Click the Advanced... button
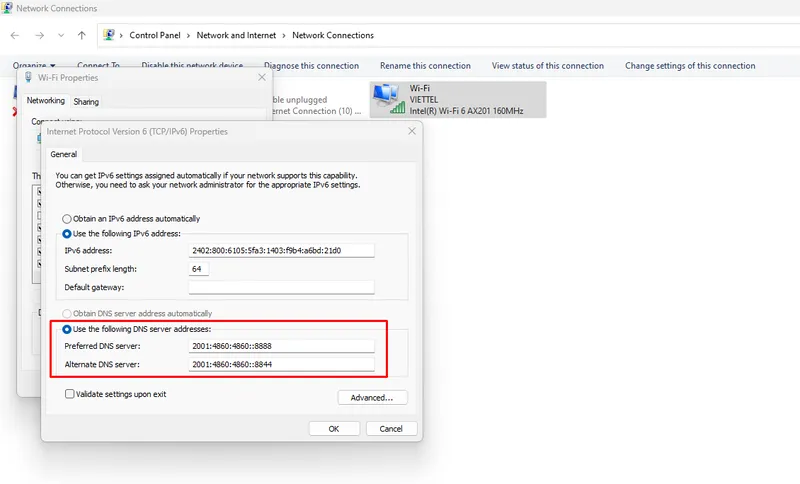This screenshot has width=800, height=484. [x=372, y=397]
